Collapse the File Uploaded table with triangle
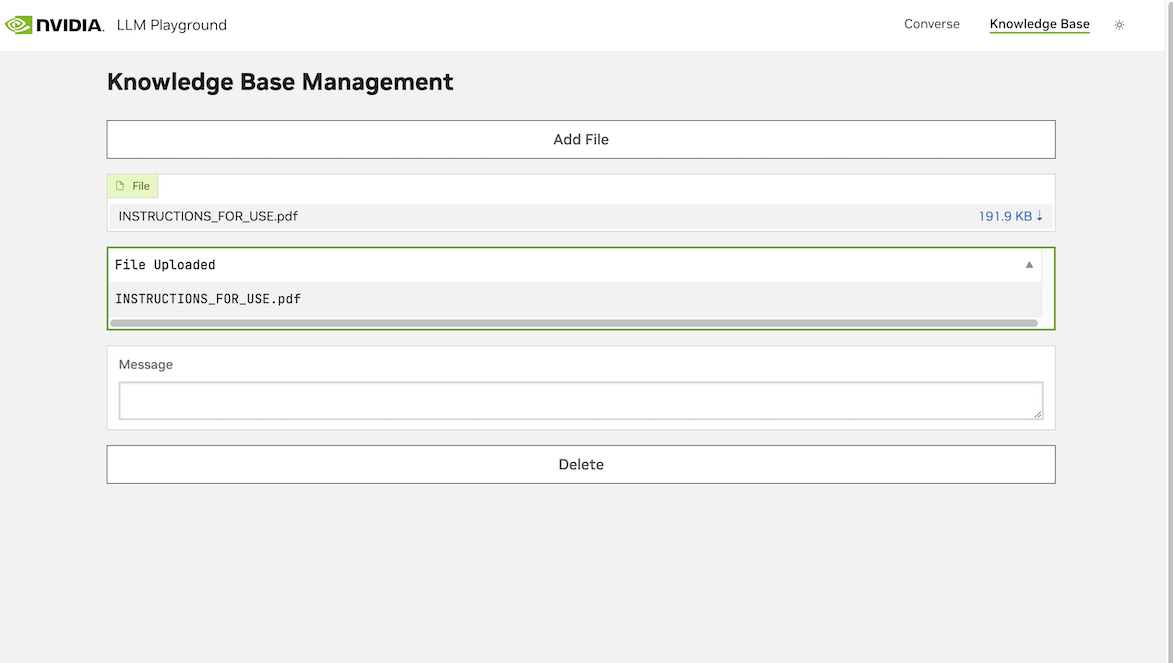The height and width of the screenshot is (663, 1173). pyautogui.click(x=1029, y=264)
